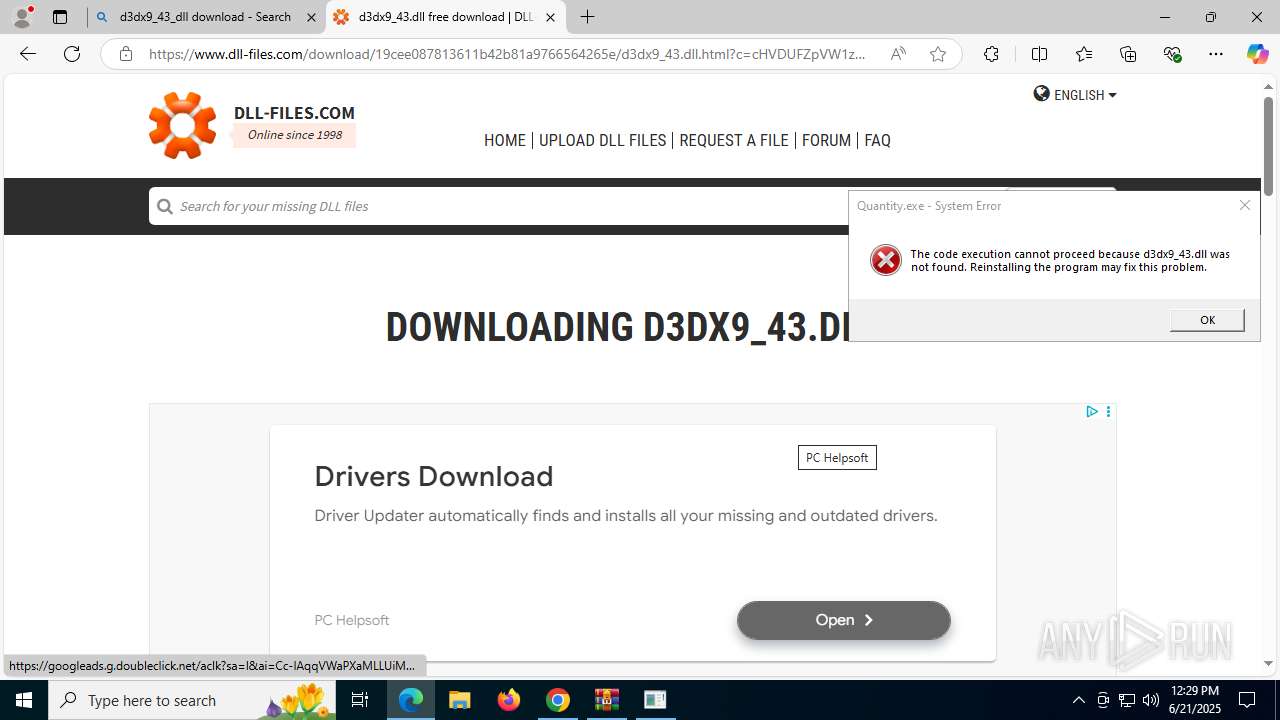This screenshot has width=1280, height=720.
Task: Click OK in the System Error dialog
Action: 1207,320
